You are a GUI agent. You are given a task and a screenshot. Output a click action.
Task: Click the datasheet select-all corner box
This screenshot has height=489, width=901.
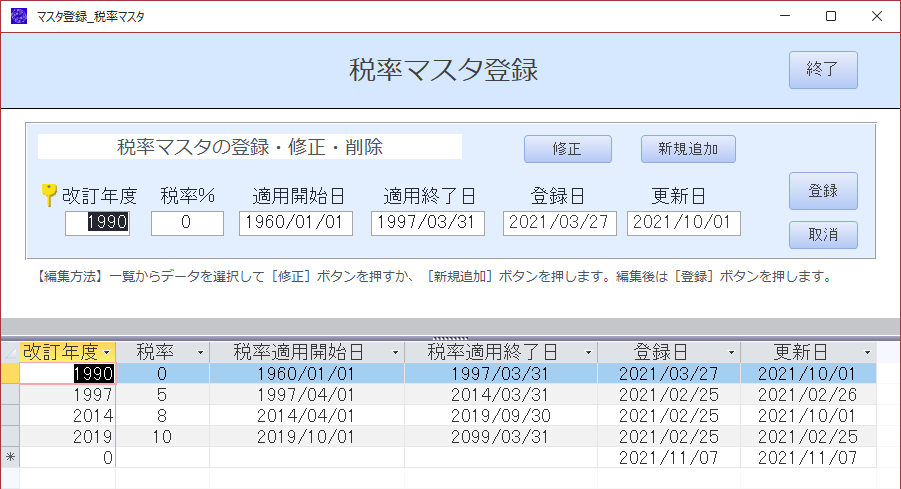[10, 352]
